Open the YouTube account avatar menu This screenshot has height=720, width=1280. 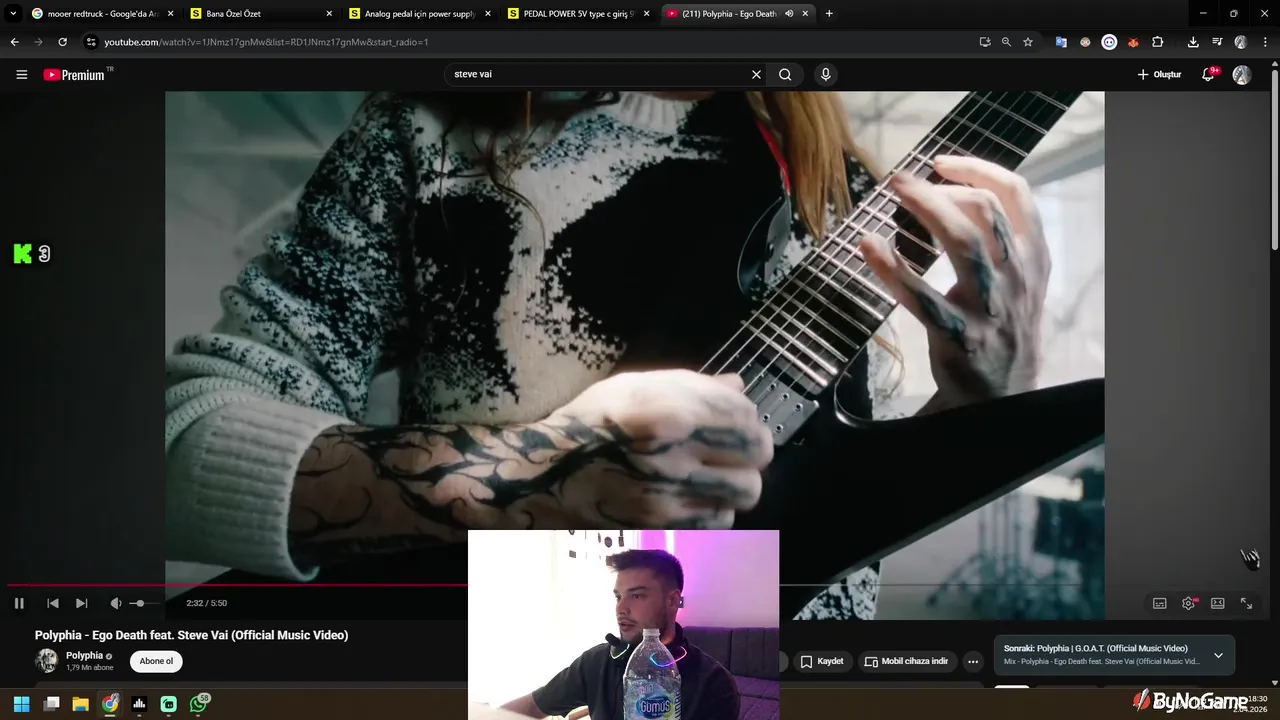pyautogui.click(x=1242, y=75)
